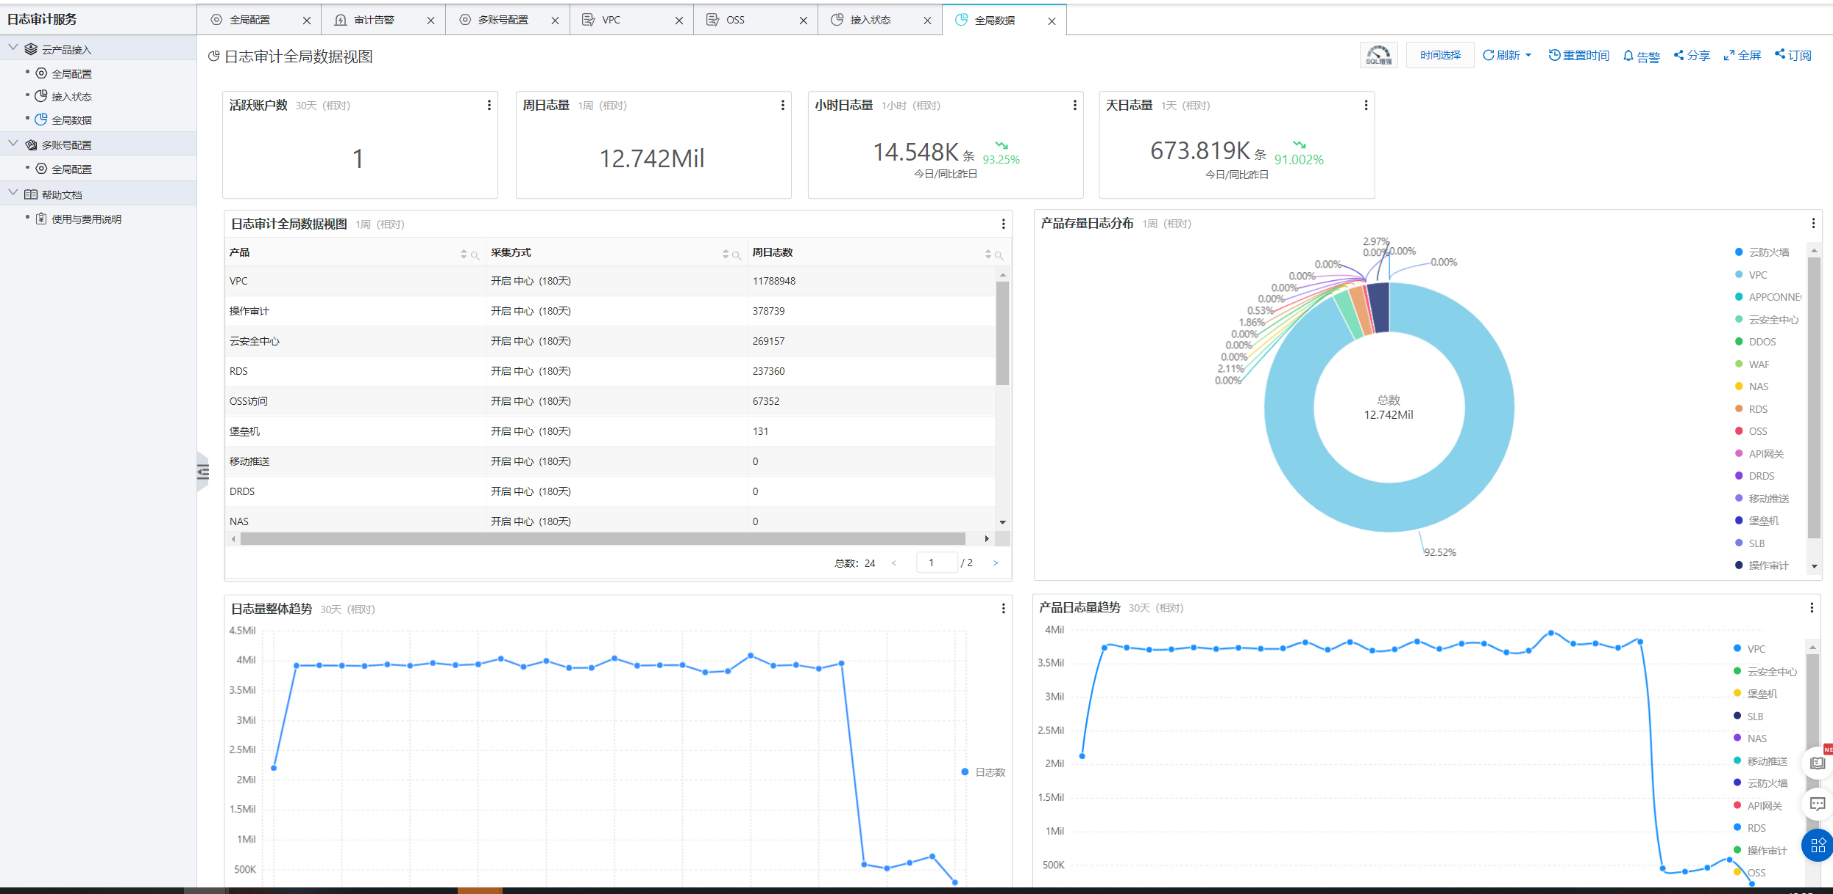The width and height of the screenshot is (1833, 894).
Task: Close the OSS tab
Action: 803,21
